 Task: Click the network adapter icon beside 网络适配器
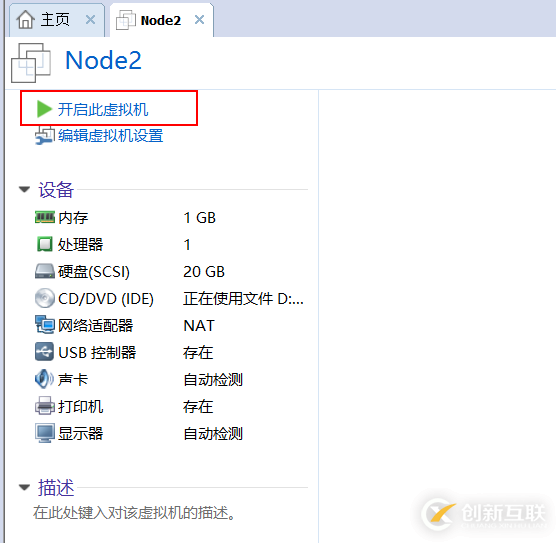[x=45, y=325]
